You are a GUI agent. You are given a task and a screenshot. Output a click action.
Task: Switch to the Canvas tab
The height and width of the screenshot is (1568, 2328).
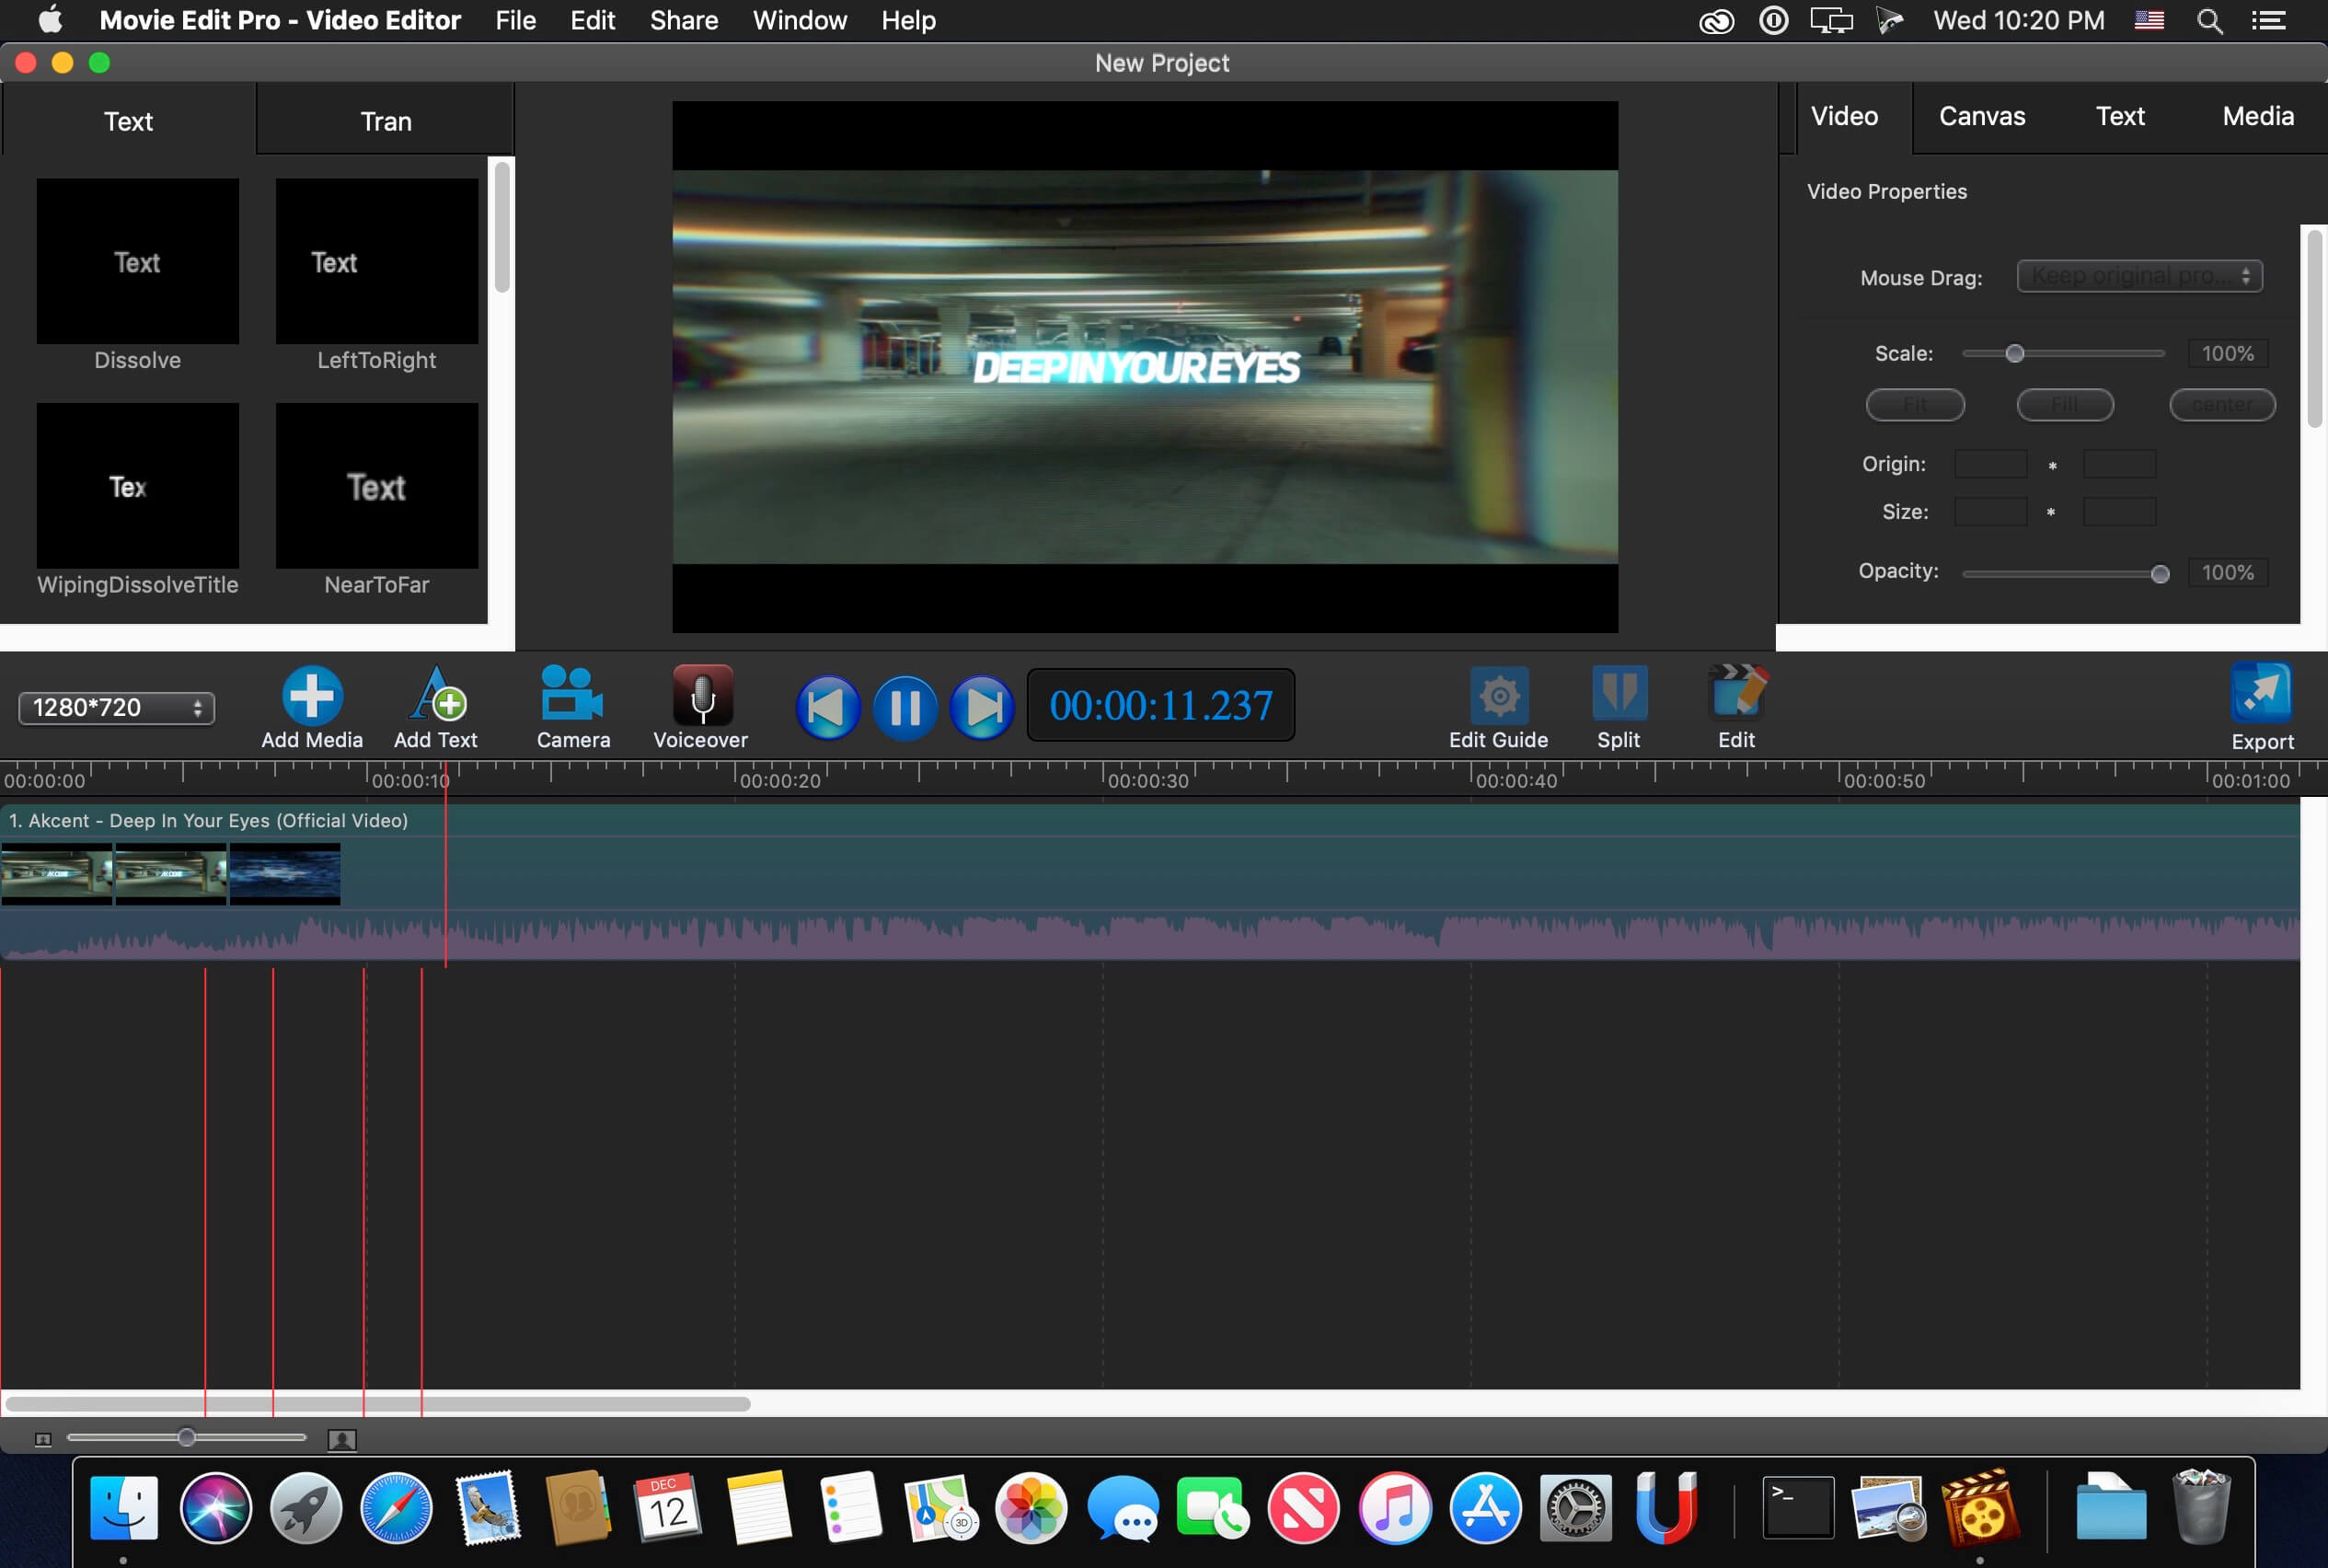1982,112
